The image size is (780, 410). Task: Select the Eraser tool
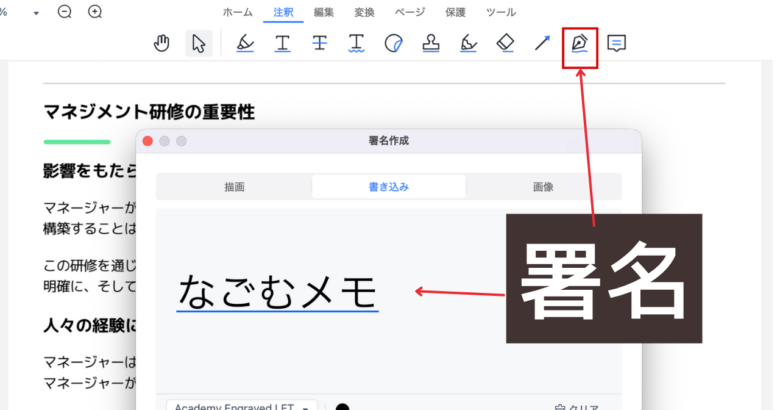(x=505, y=43)
